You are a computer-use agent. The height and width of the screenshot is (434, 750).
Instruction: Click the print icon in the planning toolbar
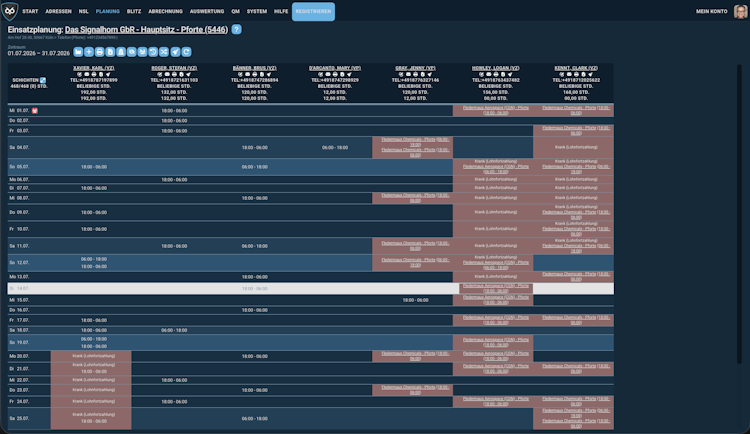coord(99,52)
